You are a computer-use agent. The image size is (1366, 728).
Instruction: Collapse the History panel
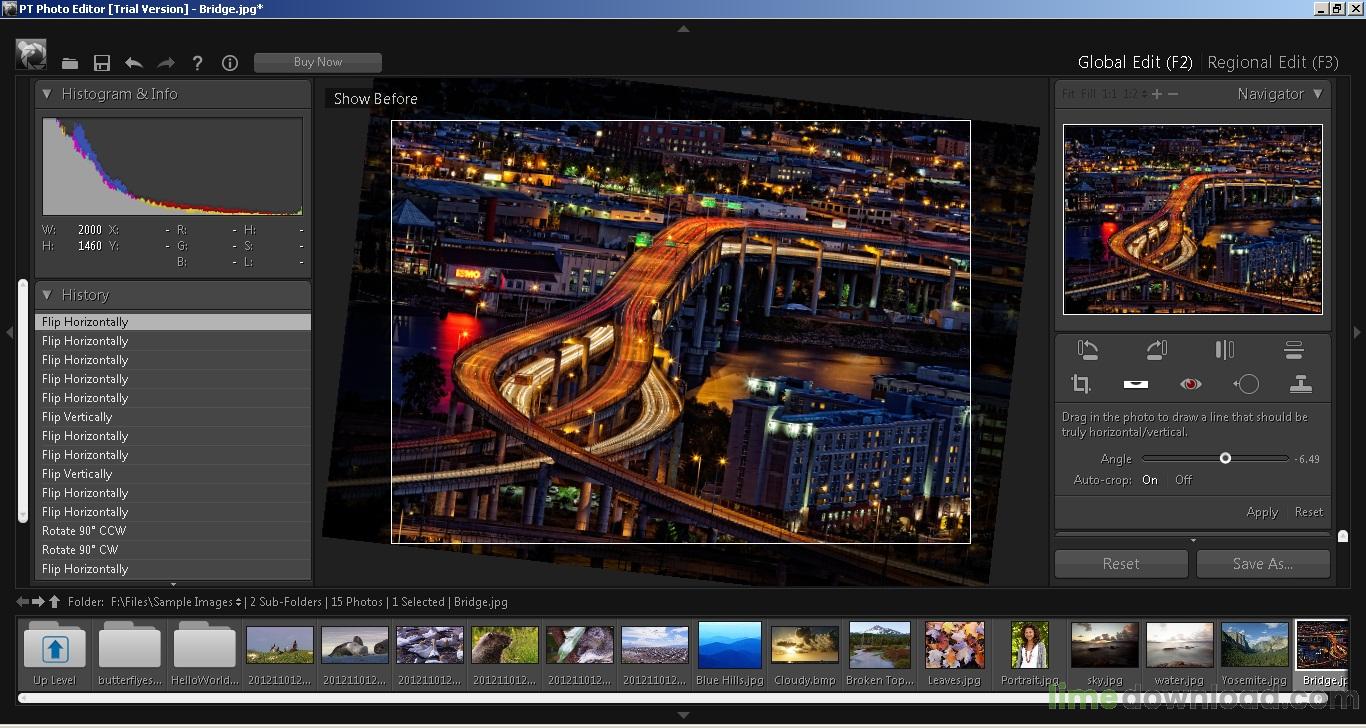[47, 295]
